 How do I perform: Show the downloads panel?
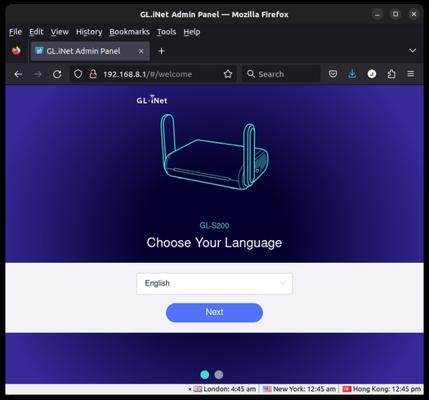pyautogui.click(x=352, y=74)
